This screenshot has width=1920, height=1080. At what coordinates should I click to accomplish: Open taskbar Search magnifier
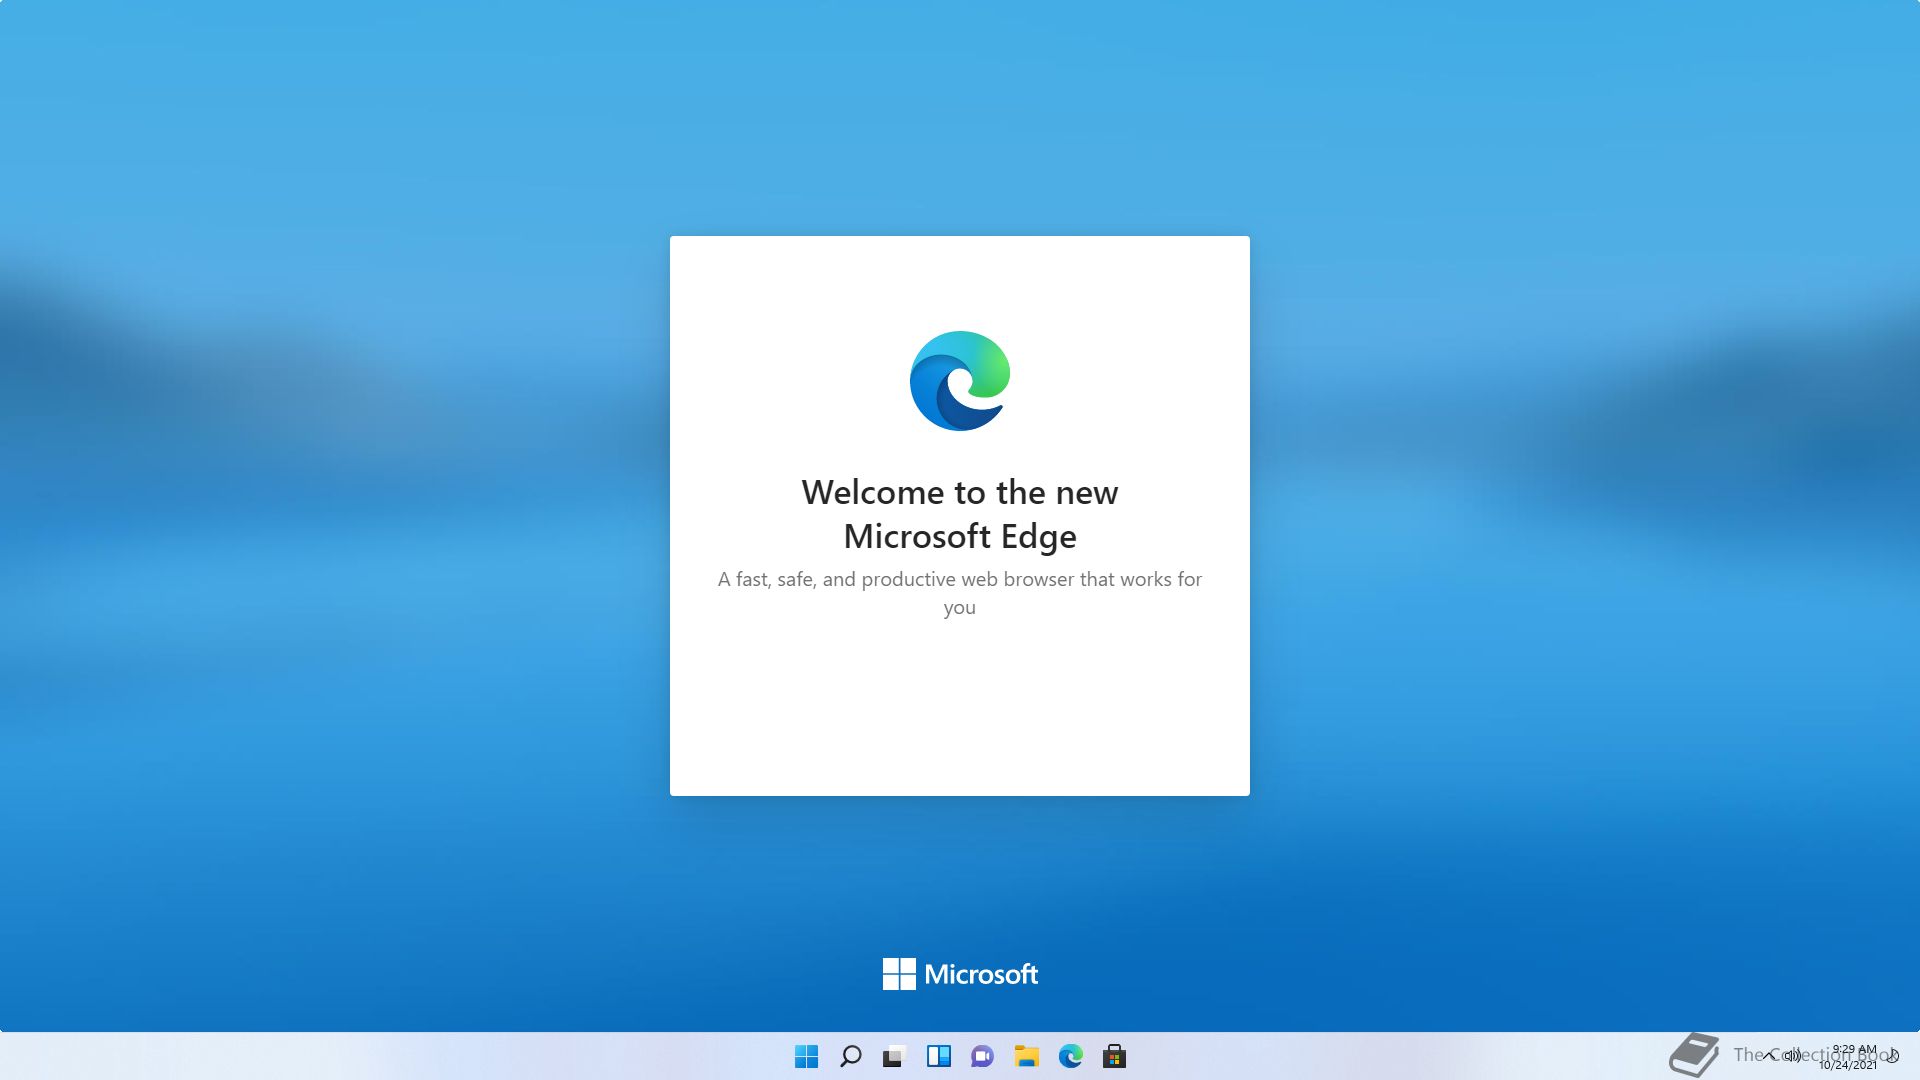[x=851, y=1056]
